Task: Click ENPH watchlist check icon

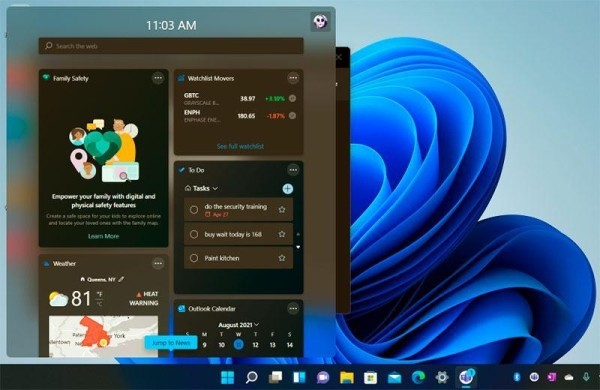Action: coord(292,116)
